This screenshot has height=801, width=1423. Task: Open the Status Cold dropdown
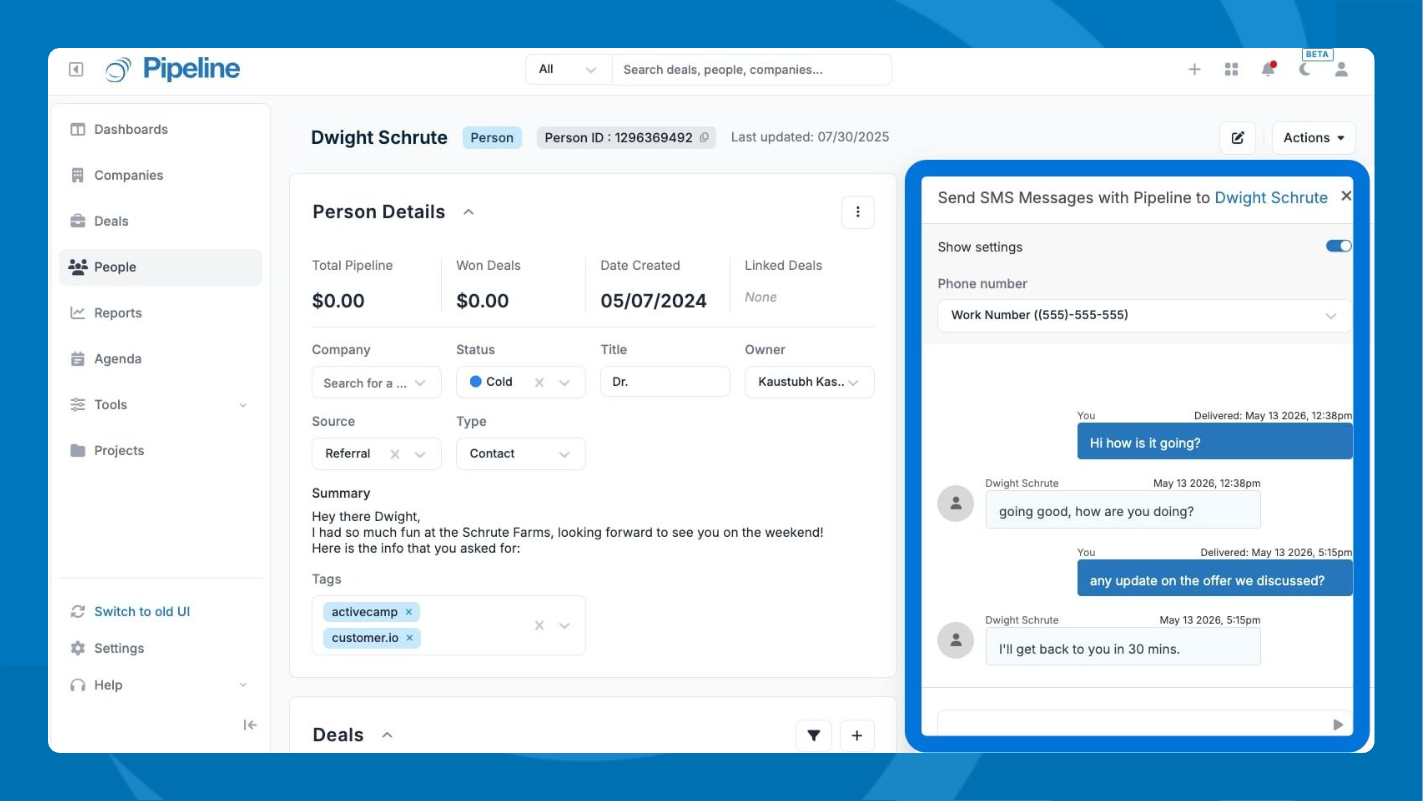tap(565, 382)
